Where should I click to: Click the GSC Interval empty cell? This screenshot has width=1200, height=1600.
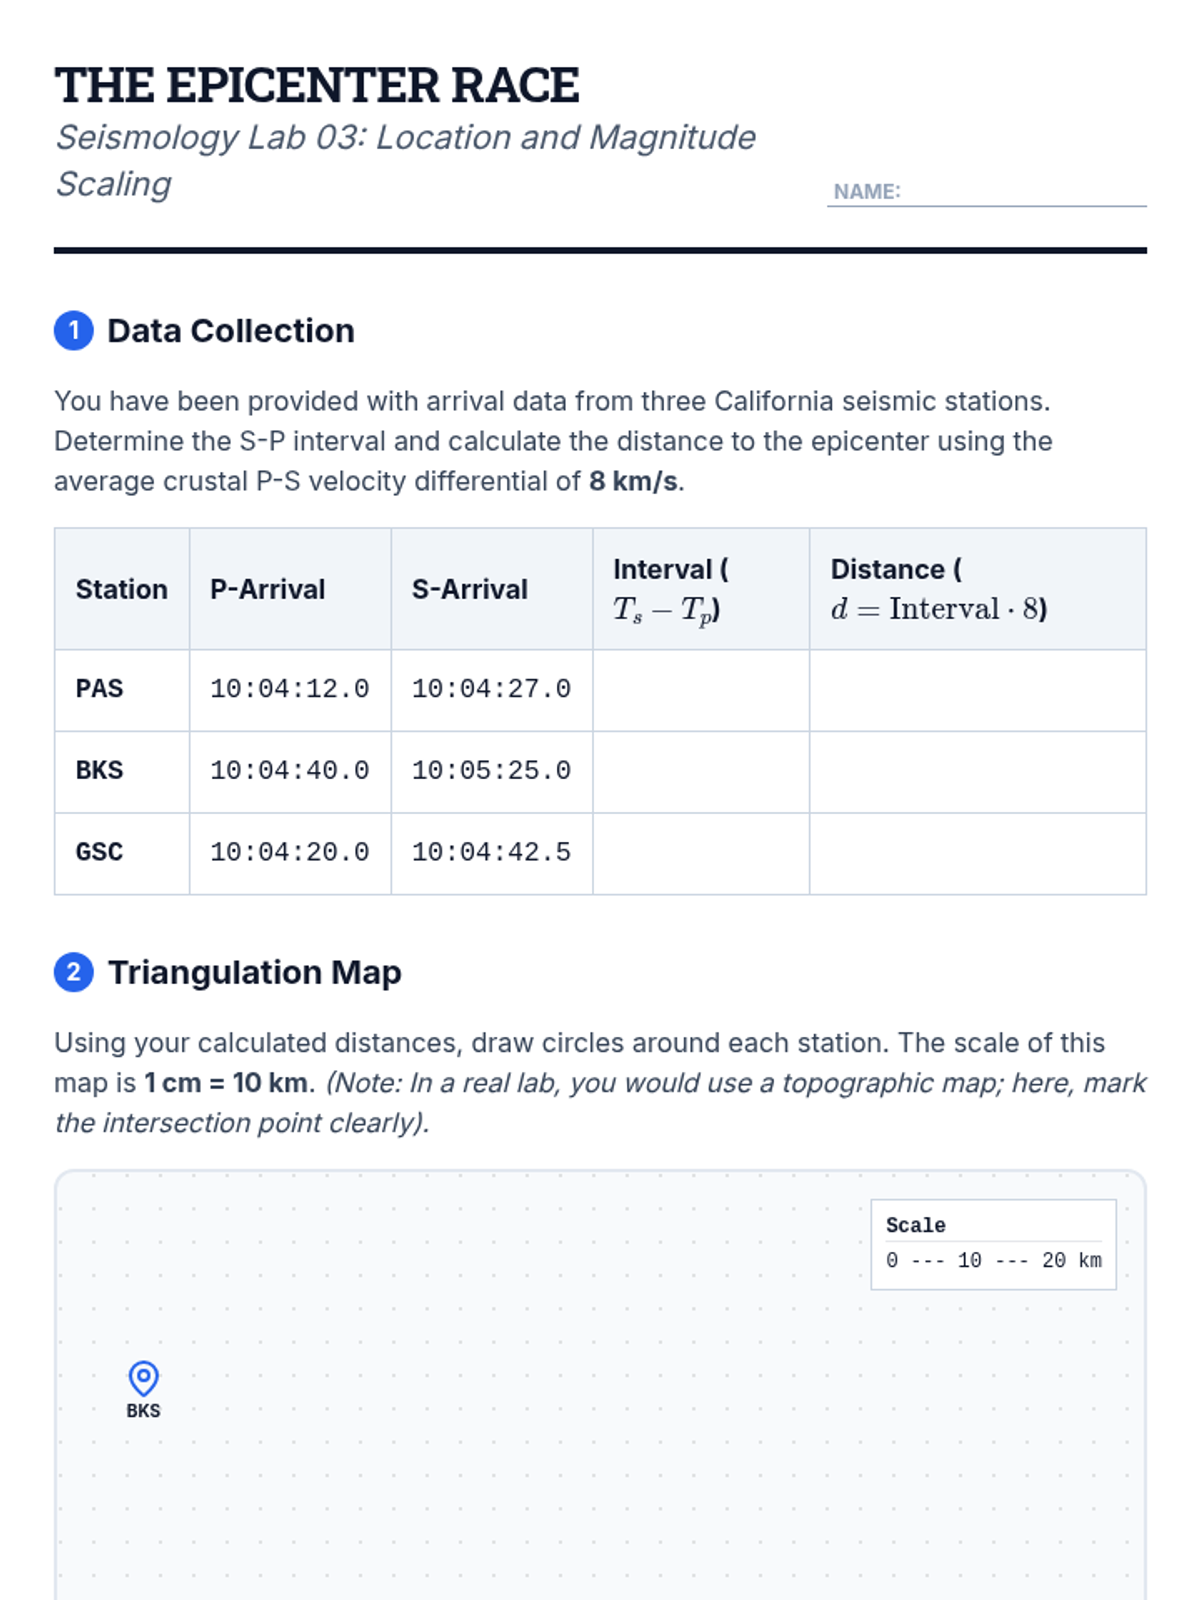click(x=701, y=854)
